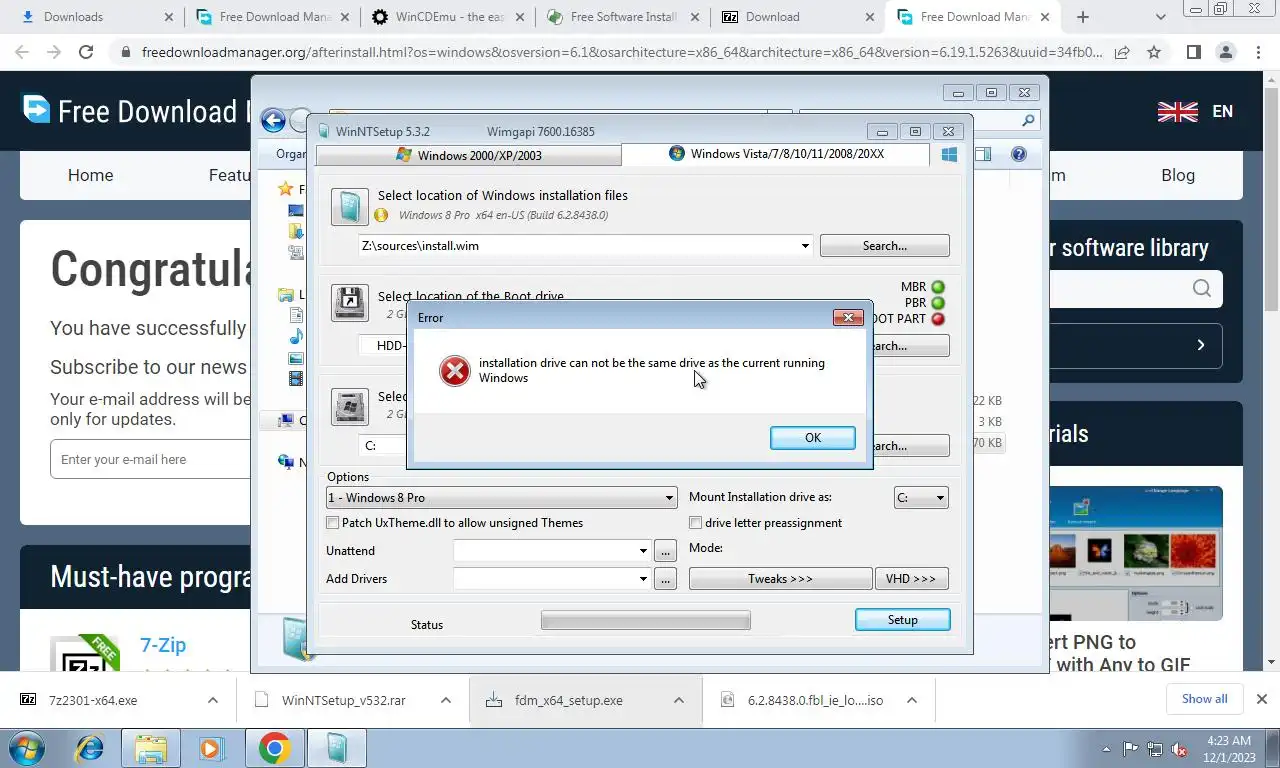Image resolution: width=1280 pixels, height=768 pixels.
Task: Click the Status progress bar
Action: [x=645, y=621]
